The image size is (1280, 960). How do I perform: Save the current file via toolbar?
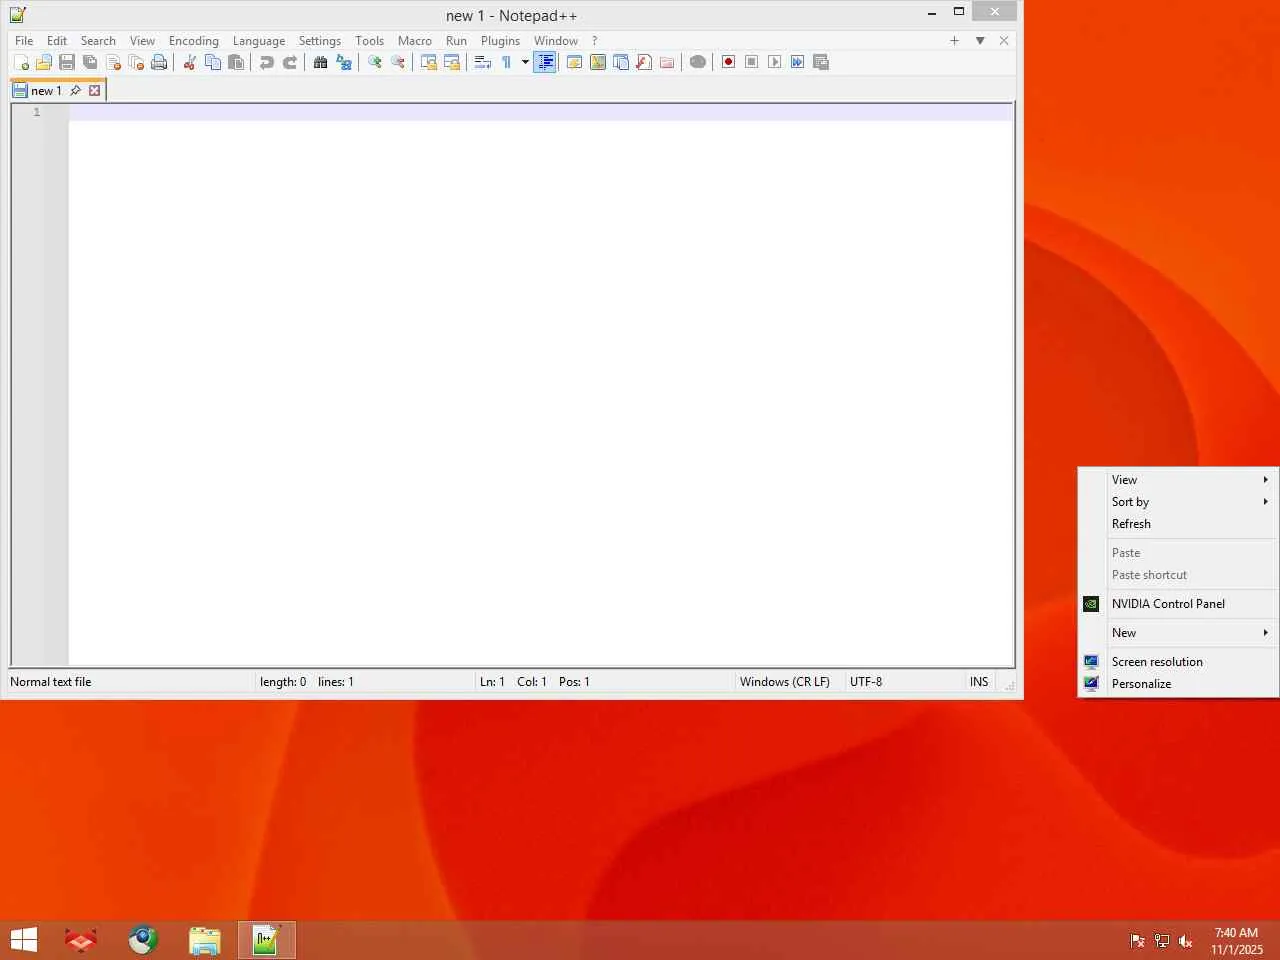click(x=67, y=62)
